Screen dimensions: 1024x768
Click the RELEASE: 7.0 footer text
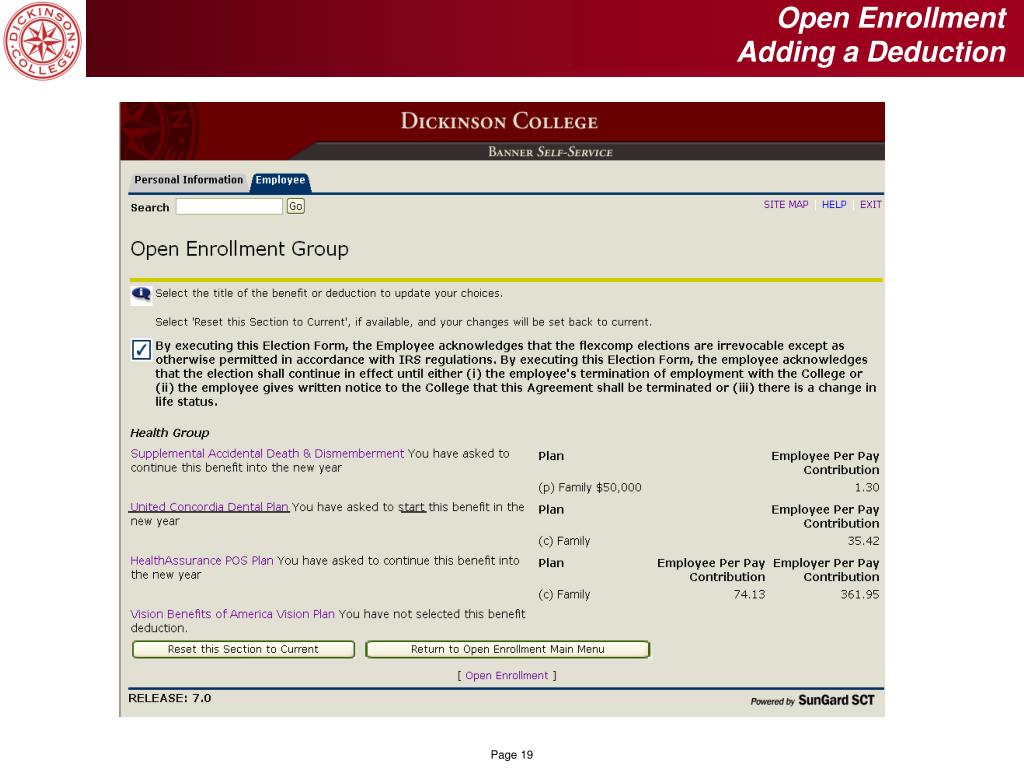point(170,698)
